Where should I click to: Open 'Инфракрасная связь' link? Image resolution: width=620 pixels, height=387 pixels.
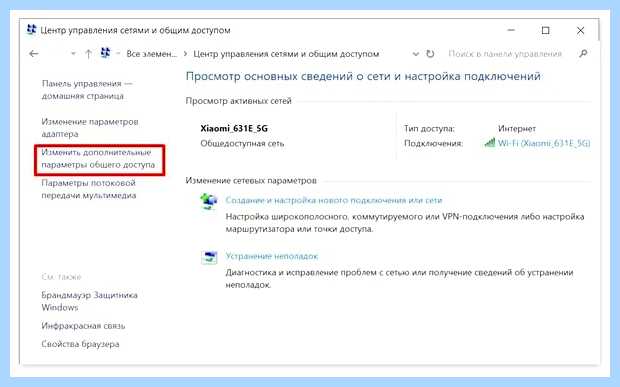click(x=83, y=326)
